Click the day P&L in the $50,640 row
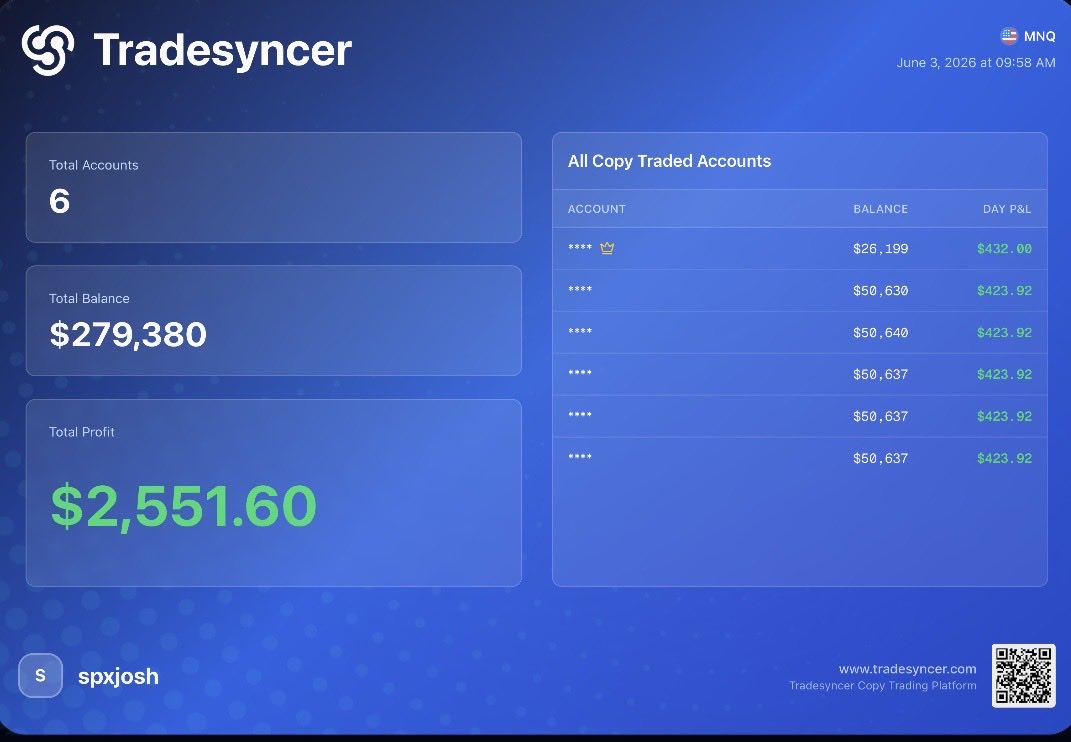 pyautogui.click(x=1004, y=333)
